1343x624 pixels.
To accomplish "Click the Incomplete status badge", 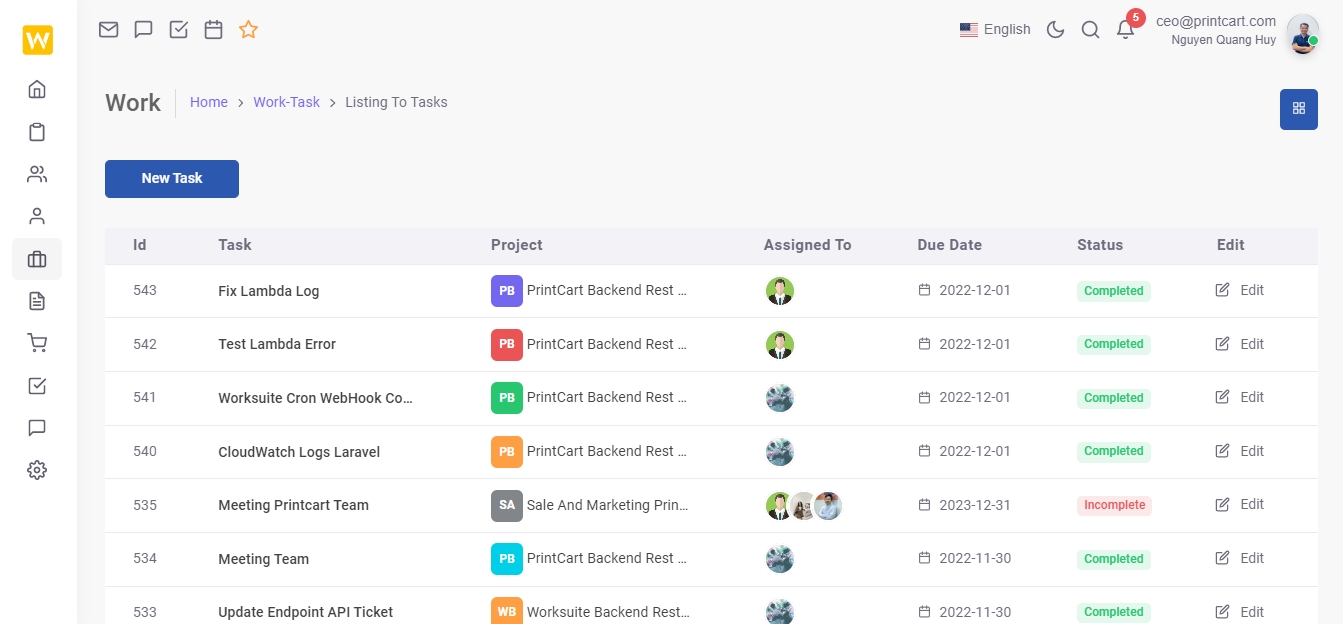I will tap(1114, 505).
